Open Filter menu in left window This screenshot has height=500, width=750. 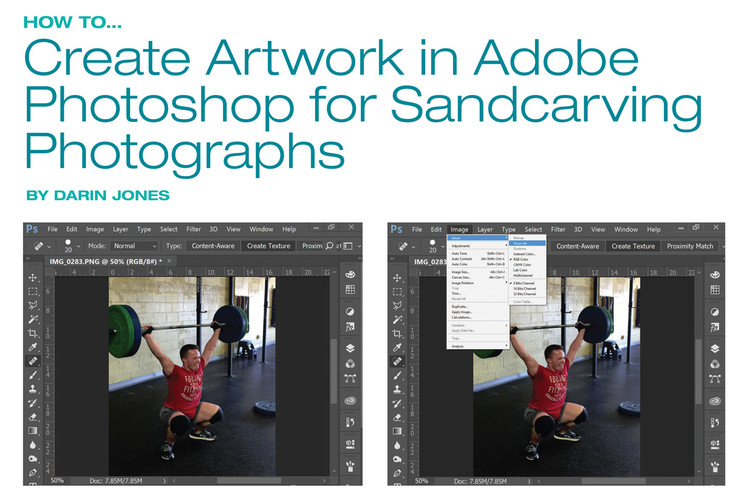click(193, 229)
